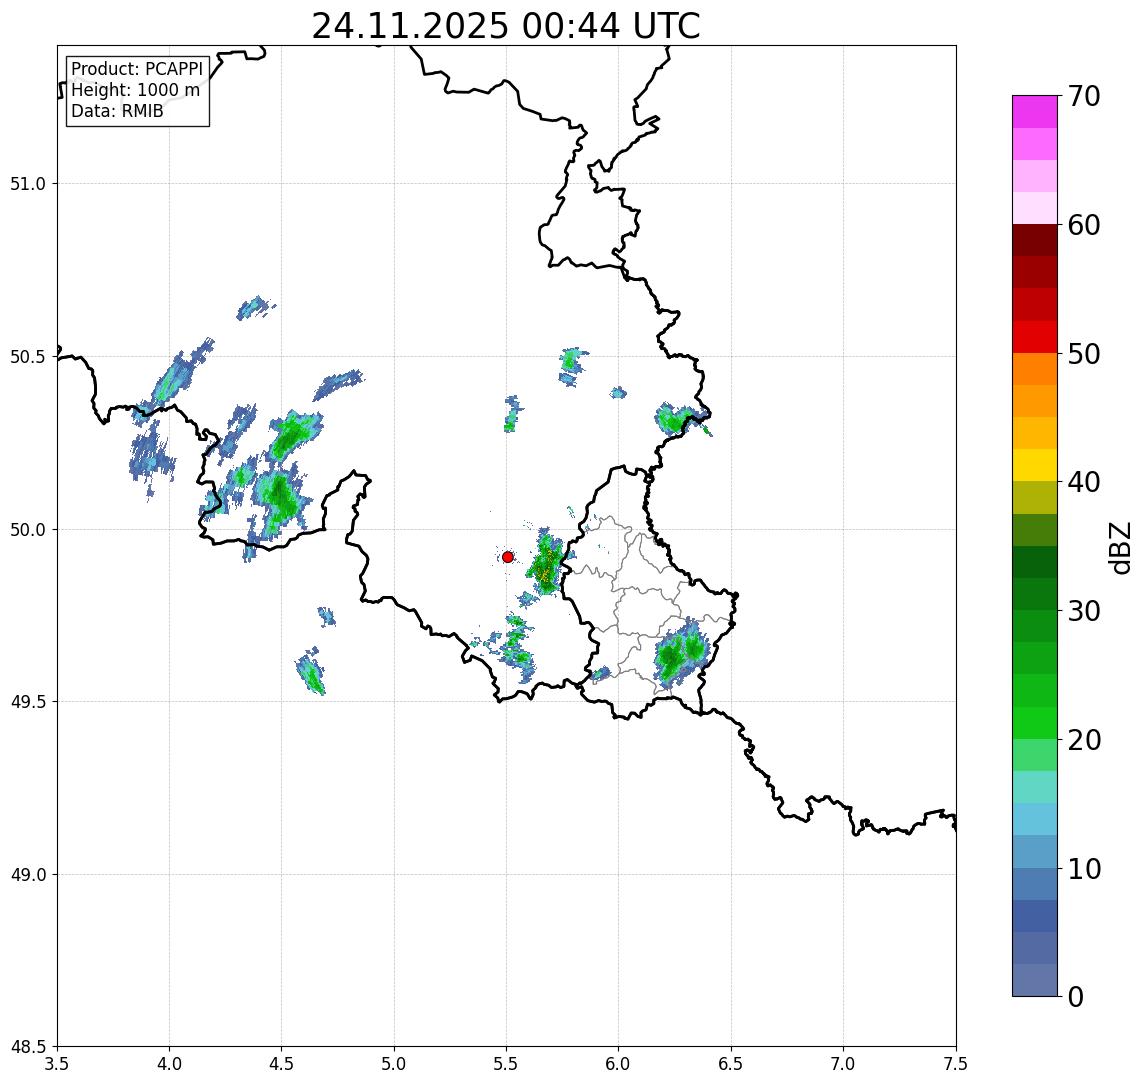Click 'Product: PCAPPI' in the info box
1145x1084 pixels.
pyautogui.click(x=137, y=69)
